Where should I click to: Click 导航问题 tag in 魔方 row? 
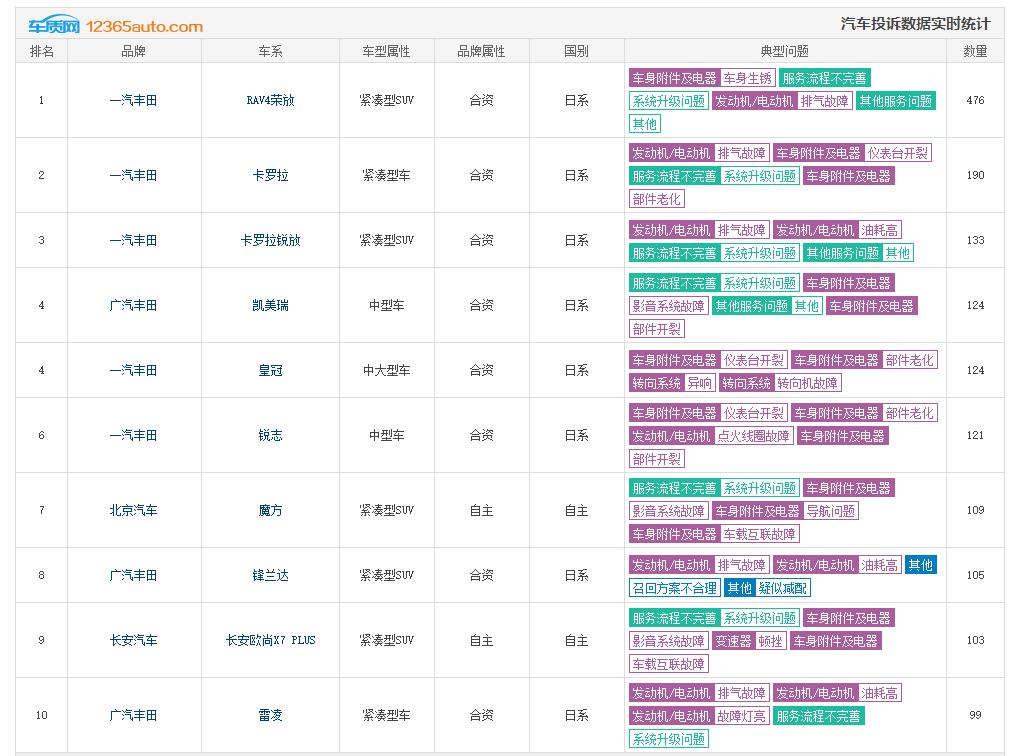coord(831,511)
